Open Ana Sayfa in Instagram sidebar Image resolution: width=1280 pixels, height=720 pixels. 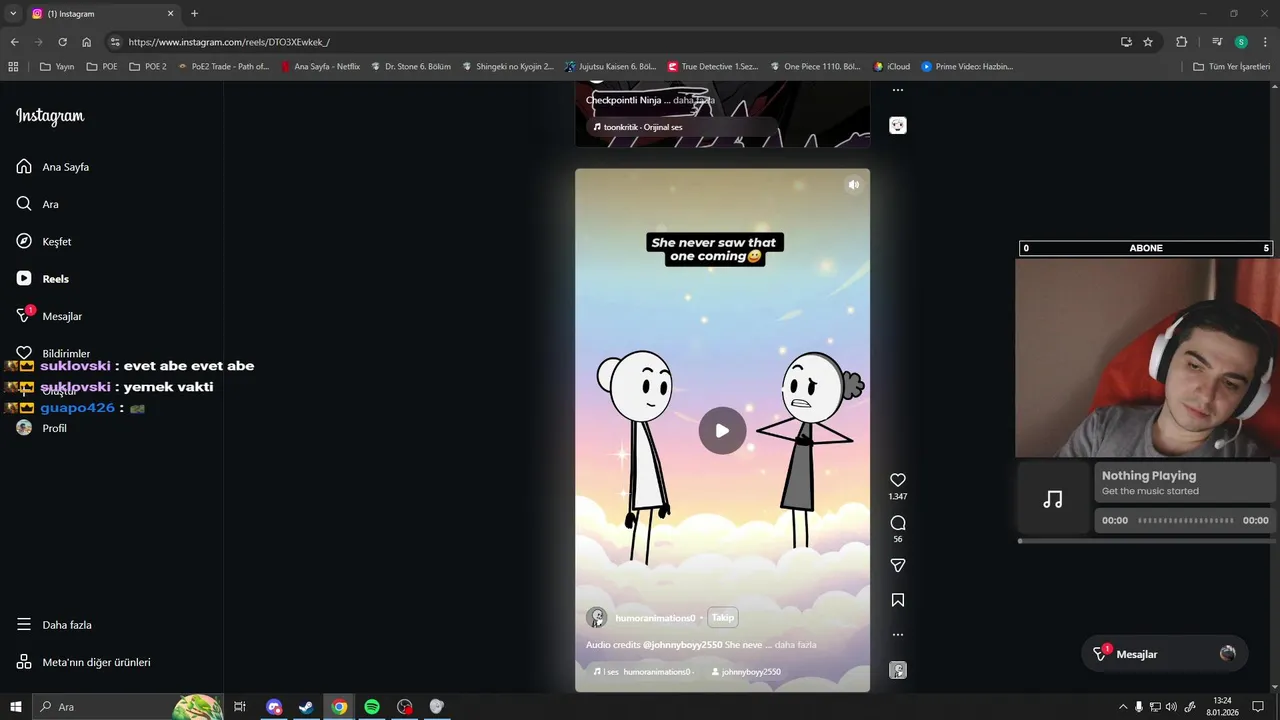click(x=53, y=167)
